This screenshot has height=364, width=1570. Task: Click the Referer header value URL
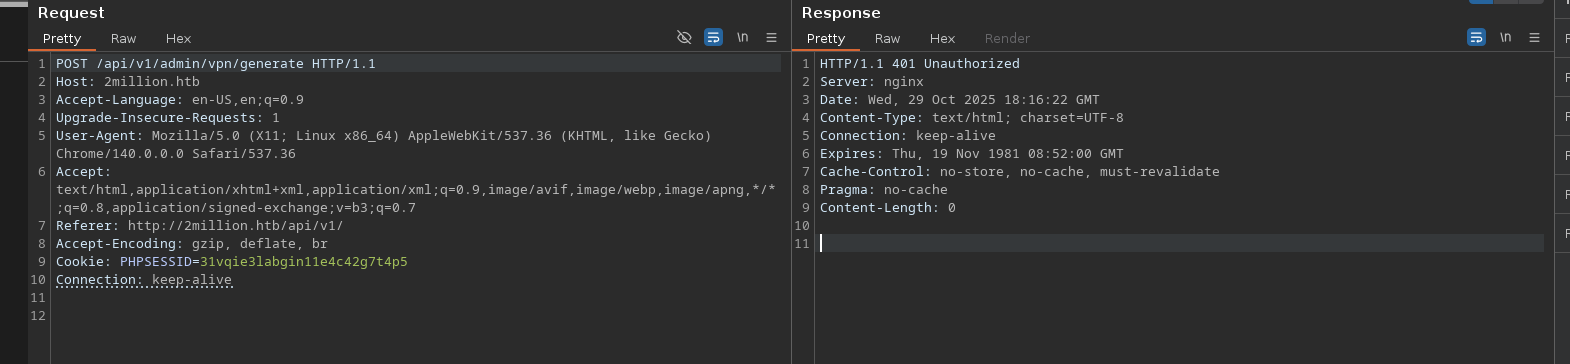pyautogui.click(x=236, y=225)
